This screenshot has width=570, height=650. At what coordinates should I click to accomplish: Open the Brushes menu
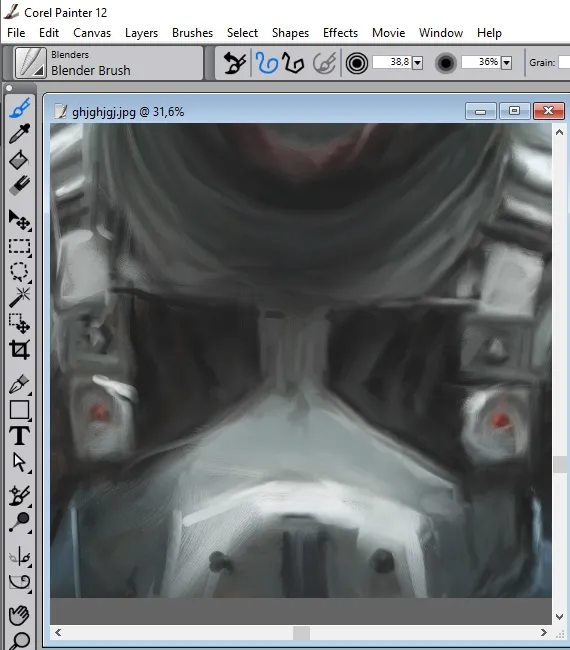(192, 33)
